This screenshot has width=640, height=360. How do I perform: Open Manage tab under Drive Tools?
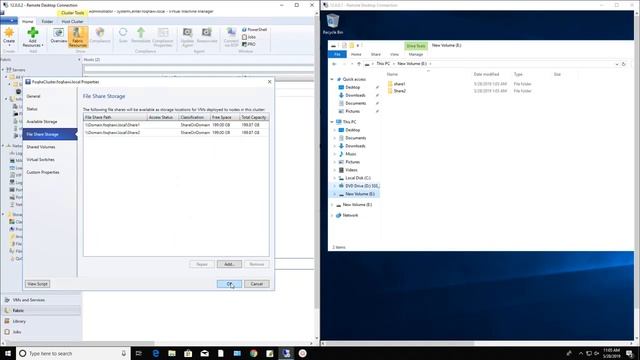coord(416,54)
